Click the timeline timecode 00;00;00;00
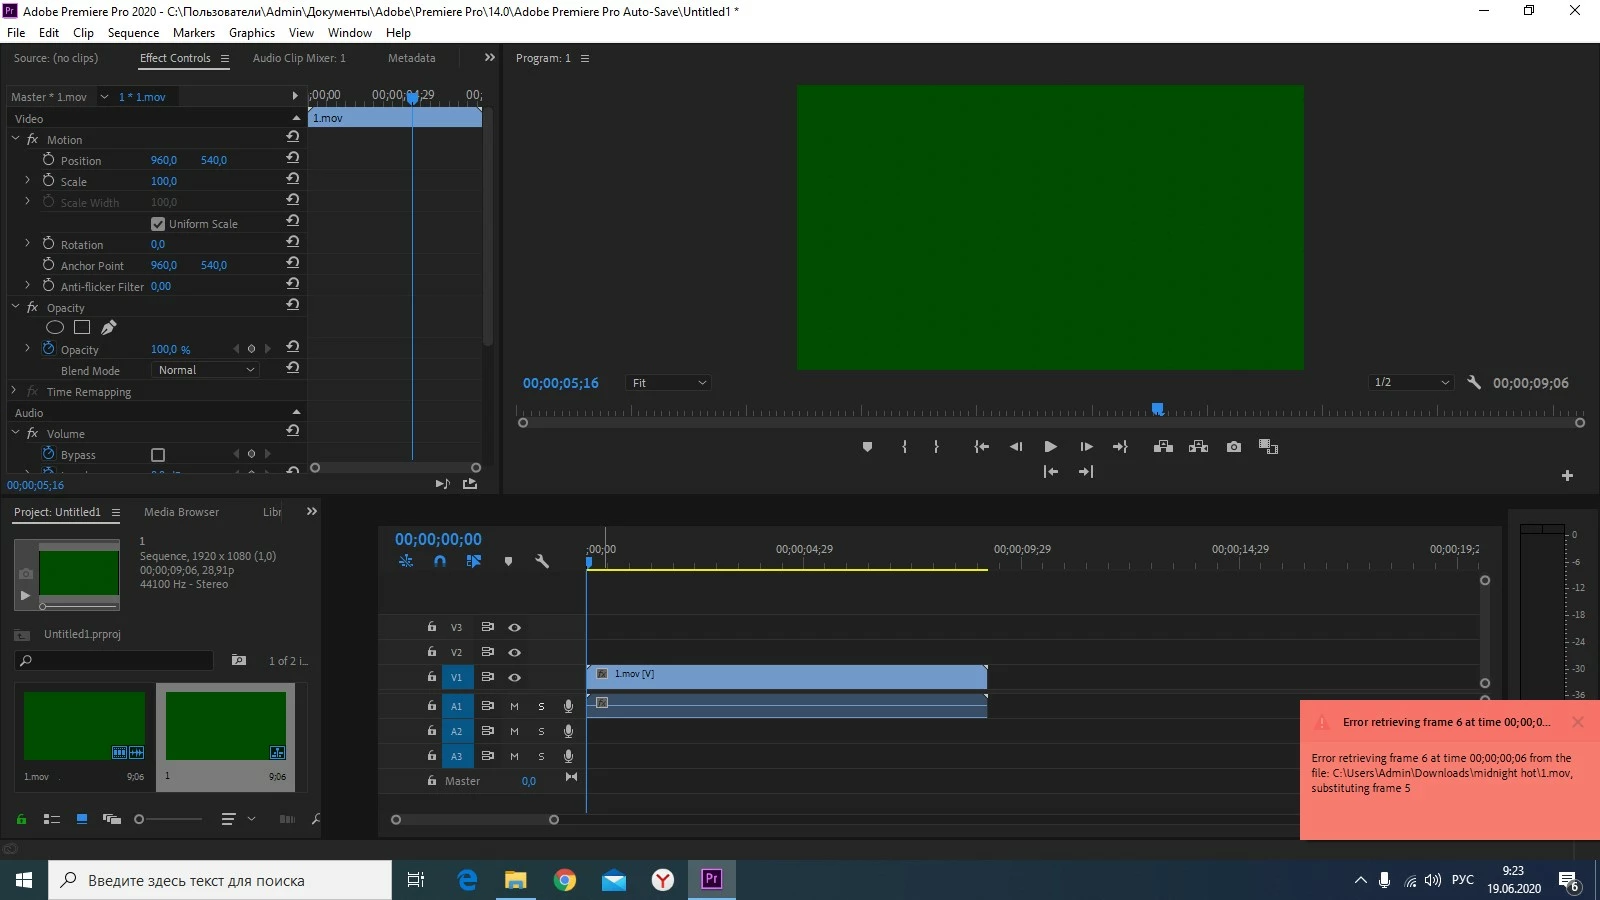This screenshot has width=1600, height=900. coord(438,539)
